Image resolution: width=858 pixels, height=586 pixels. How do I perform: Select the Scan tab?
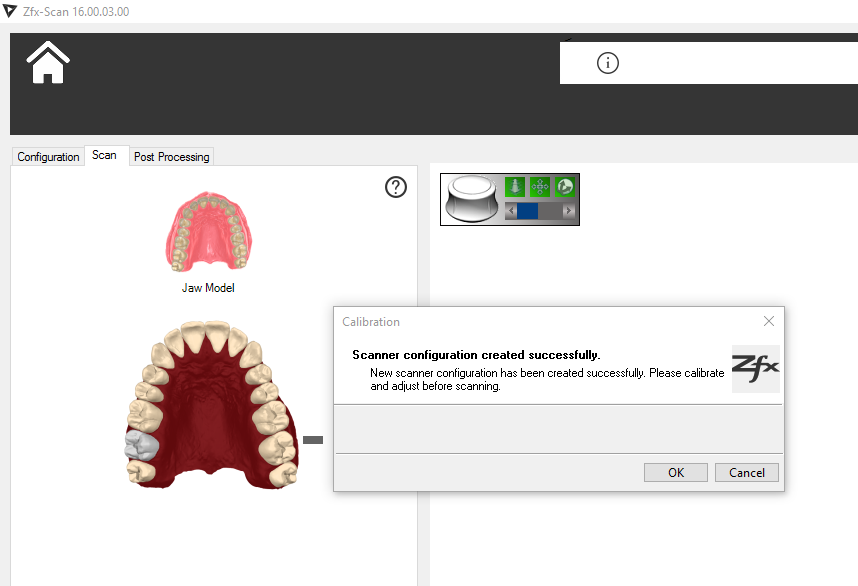[x=104, y=155]
